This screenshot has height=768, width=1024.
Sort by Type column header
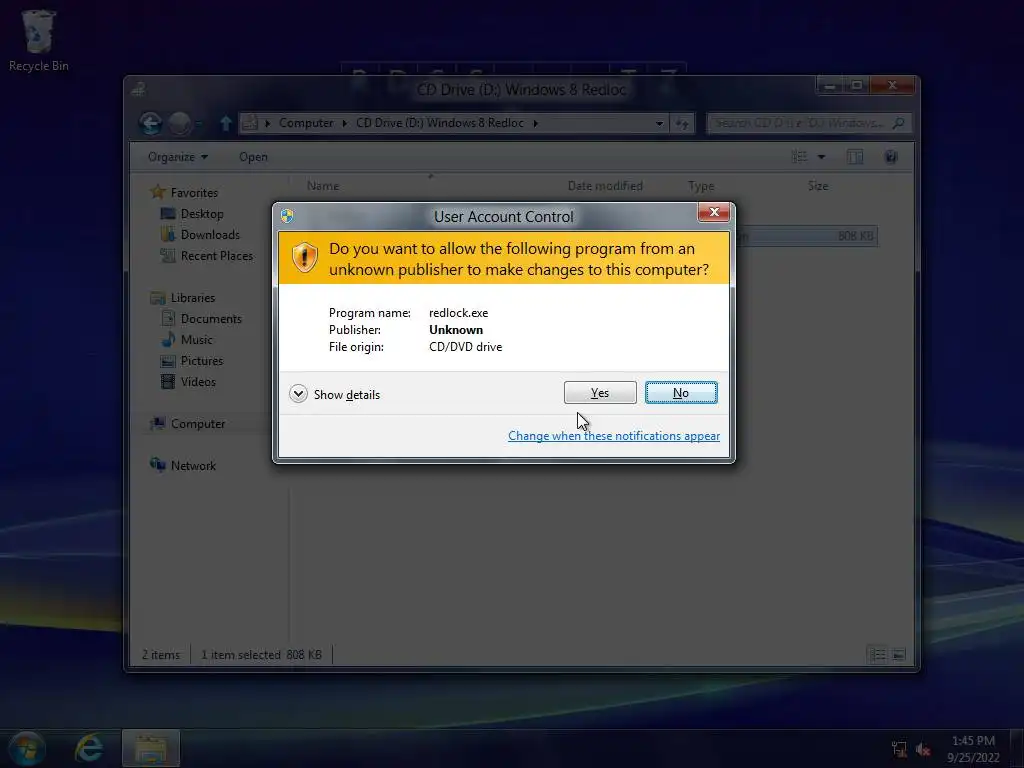(x=701, y=186)
